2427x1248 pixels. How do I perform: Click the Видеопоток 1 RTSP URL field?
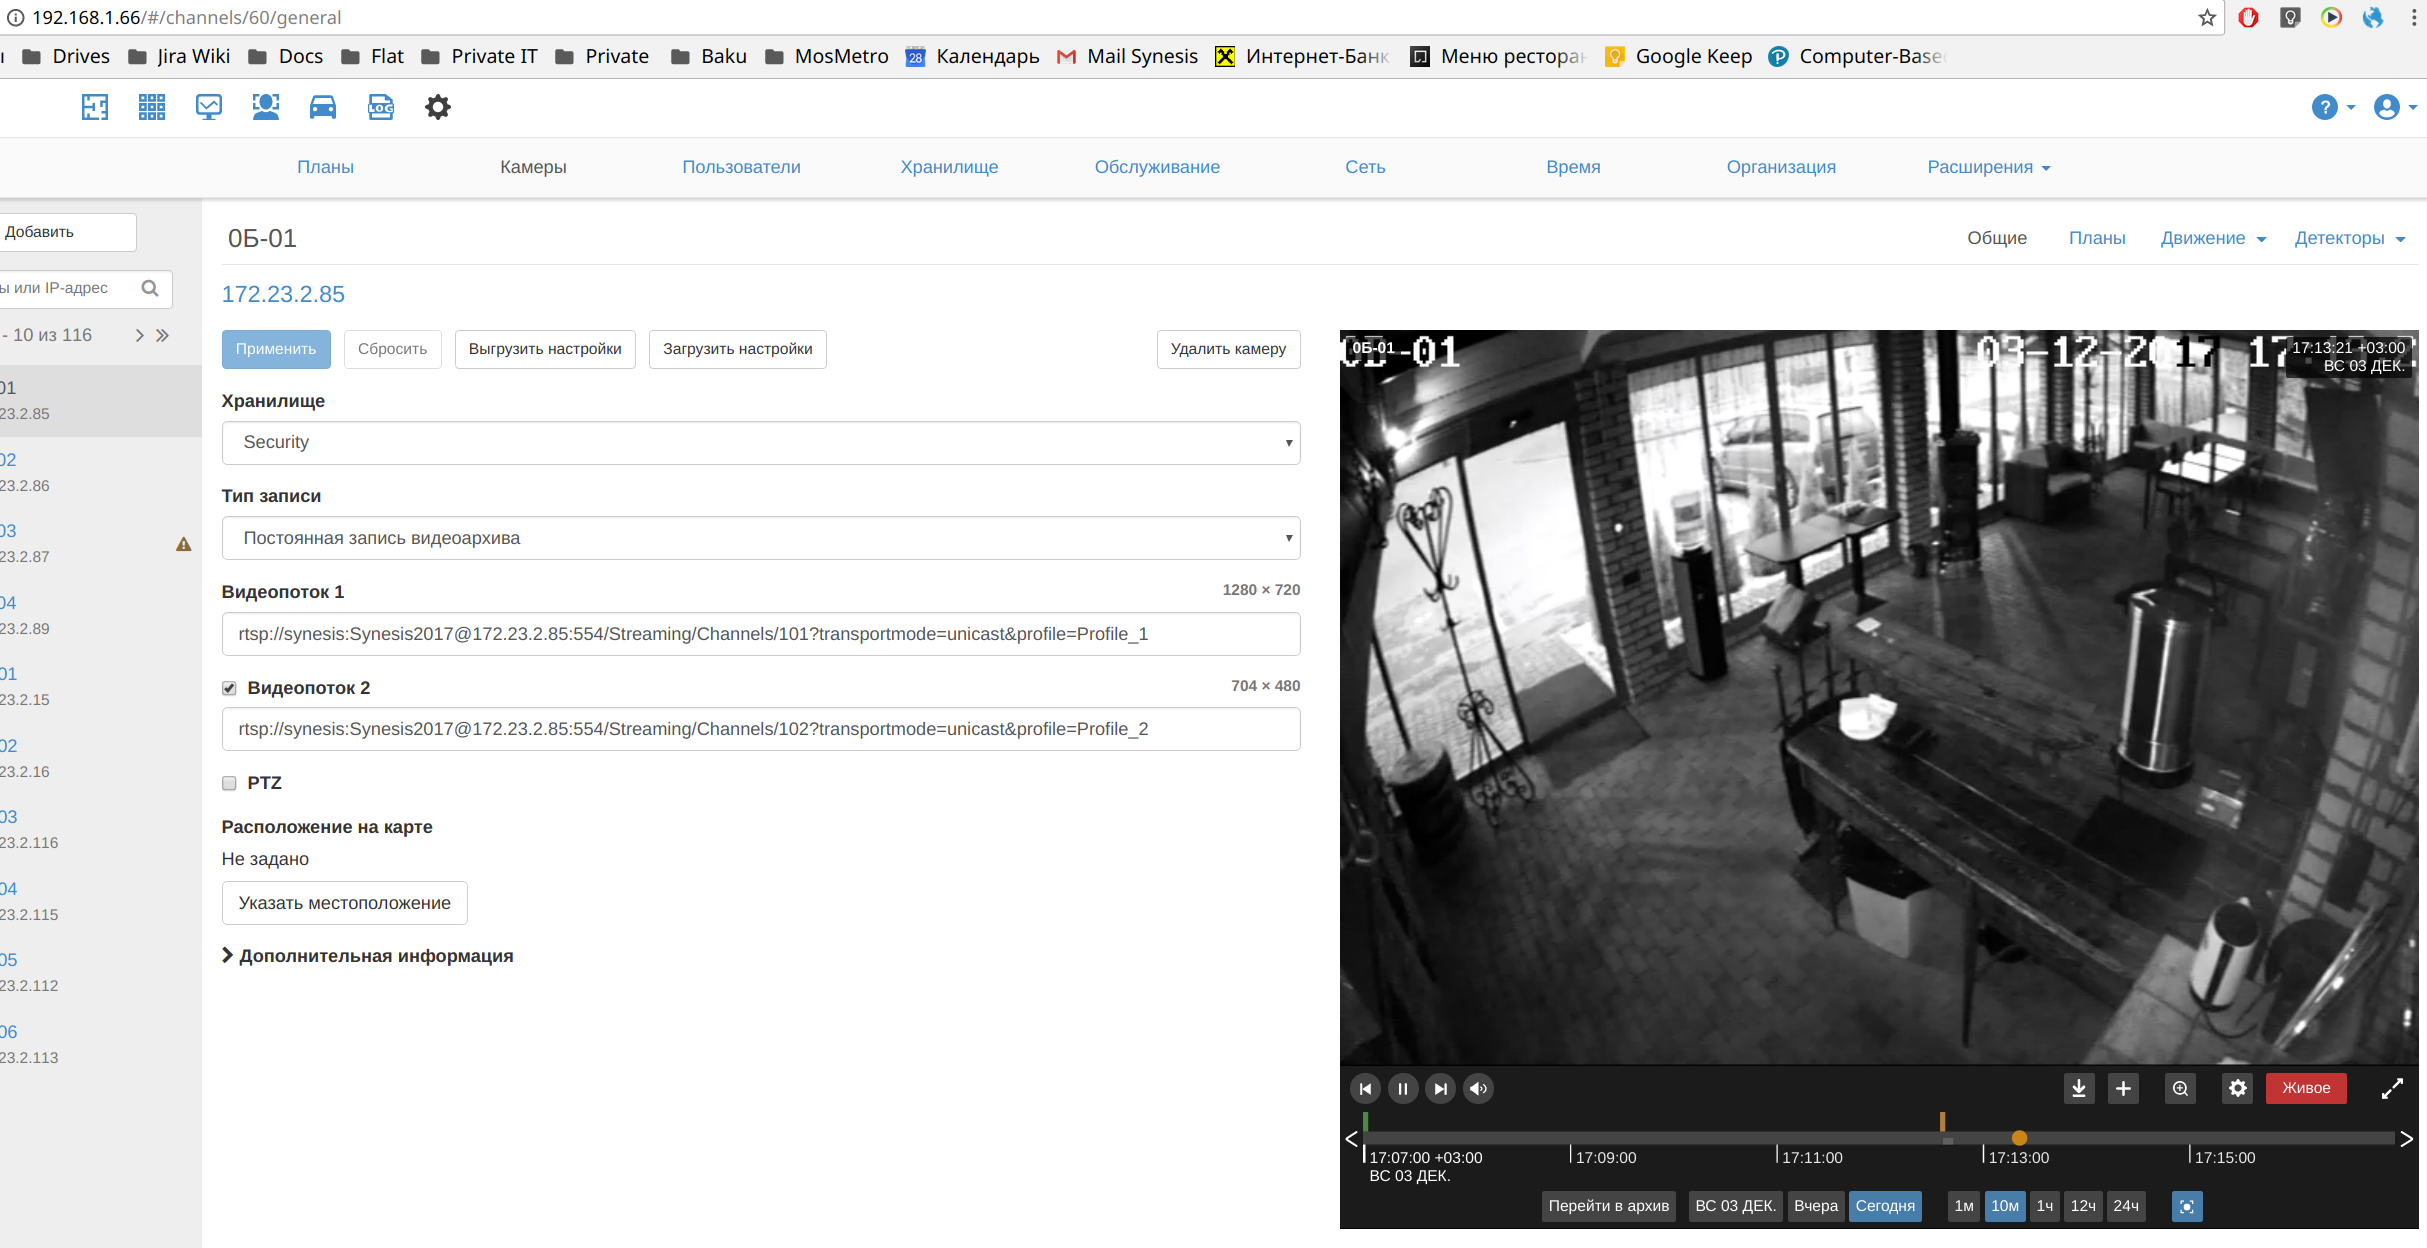click(761, 634)
